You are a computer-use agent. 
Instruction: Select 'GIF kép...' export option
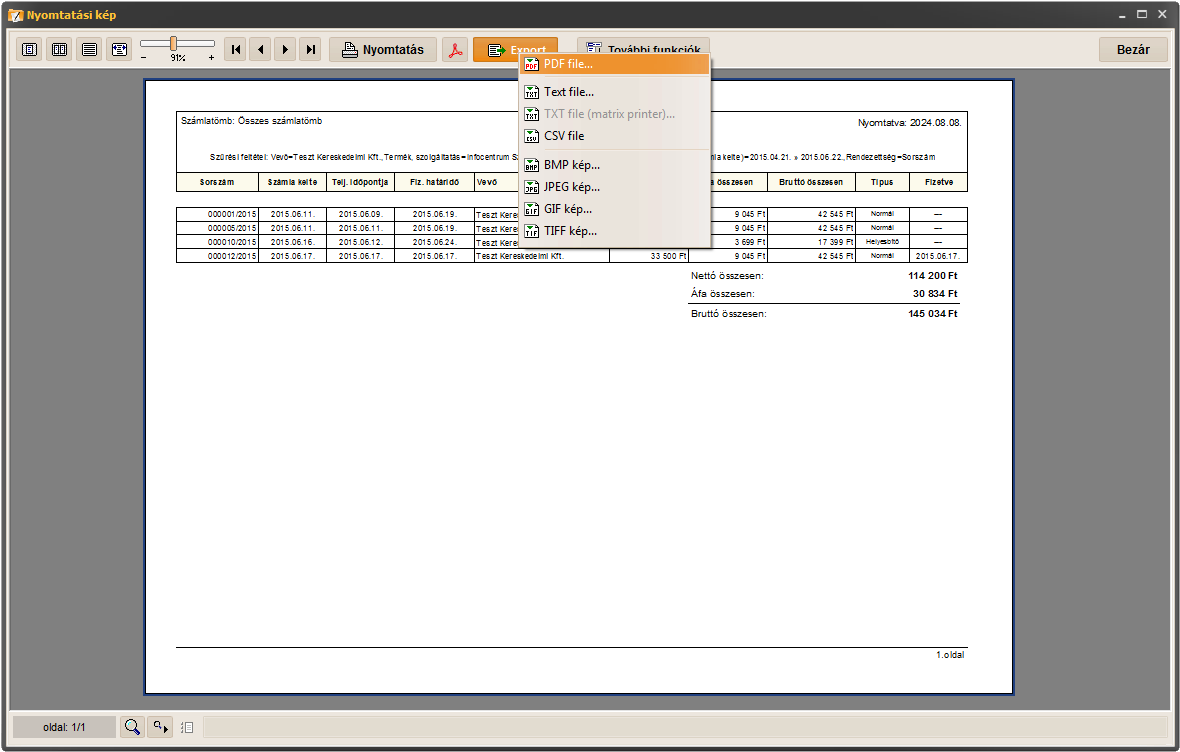[x=616, y=209]
